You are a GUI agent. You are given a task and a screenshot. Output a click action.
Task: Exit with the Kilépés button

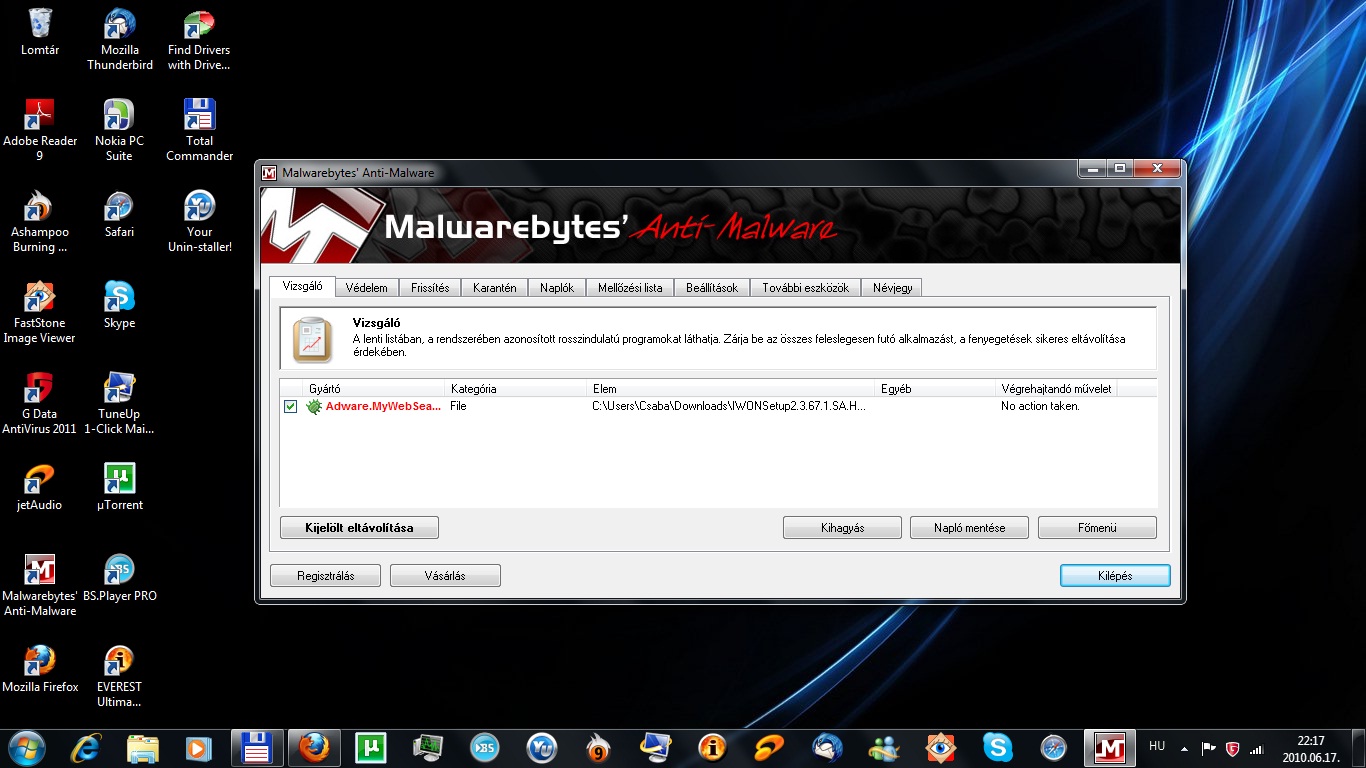coord(1115,576)
